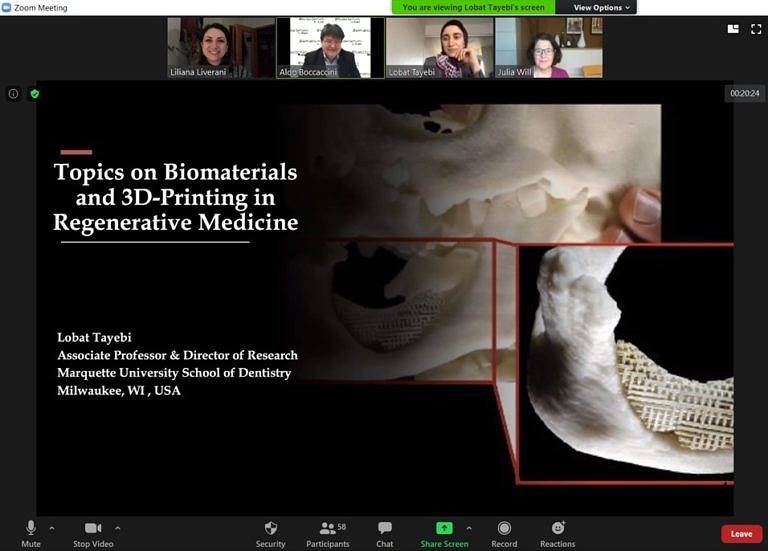Select Lobat Tayebi's video thumbnail

(440, 48)
